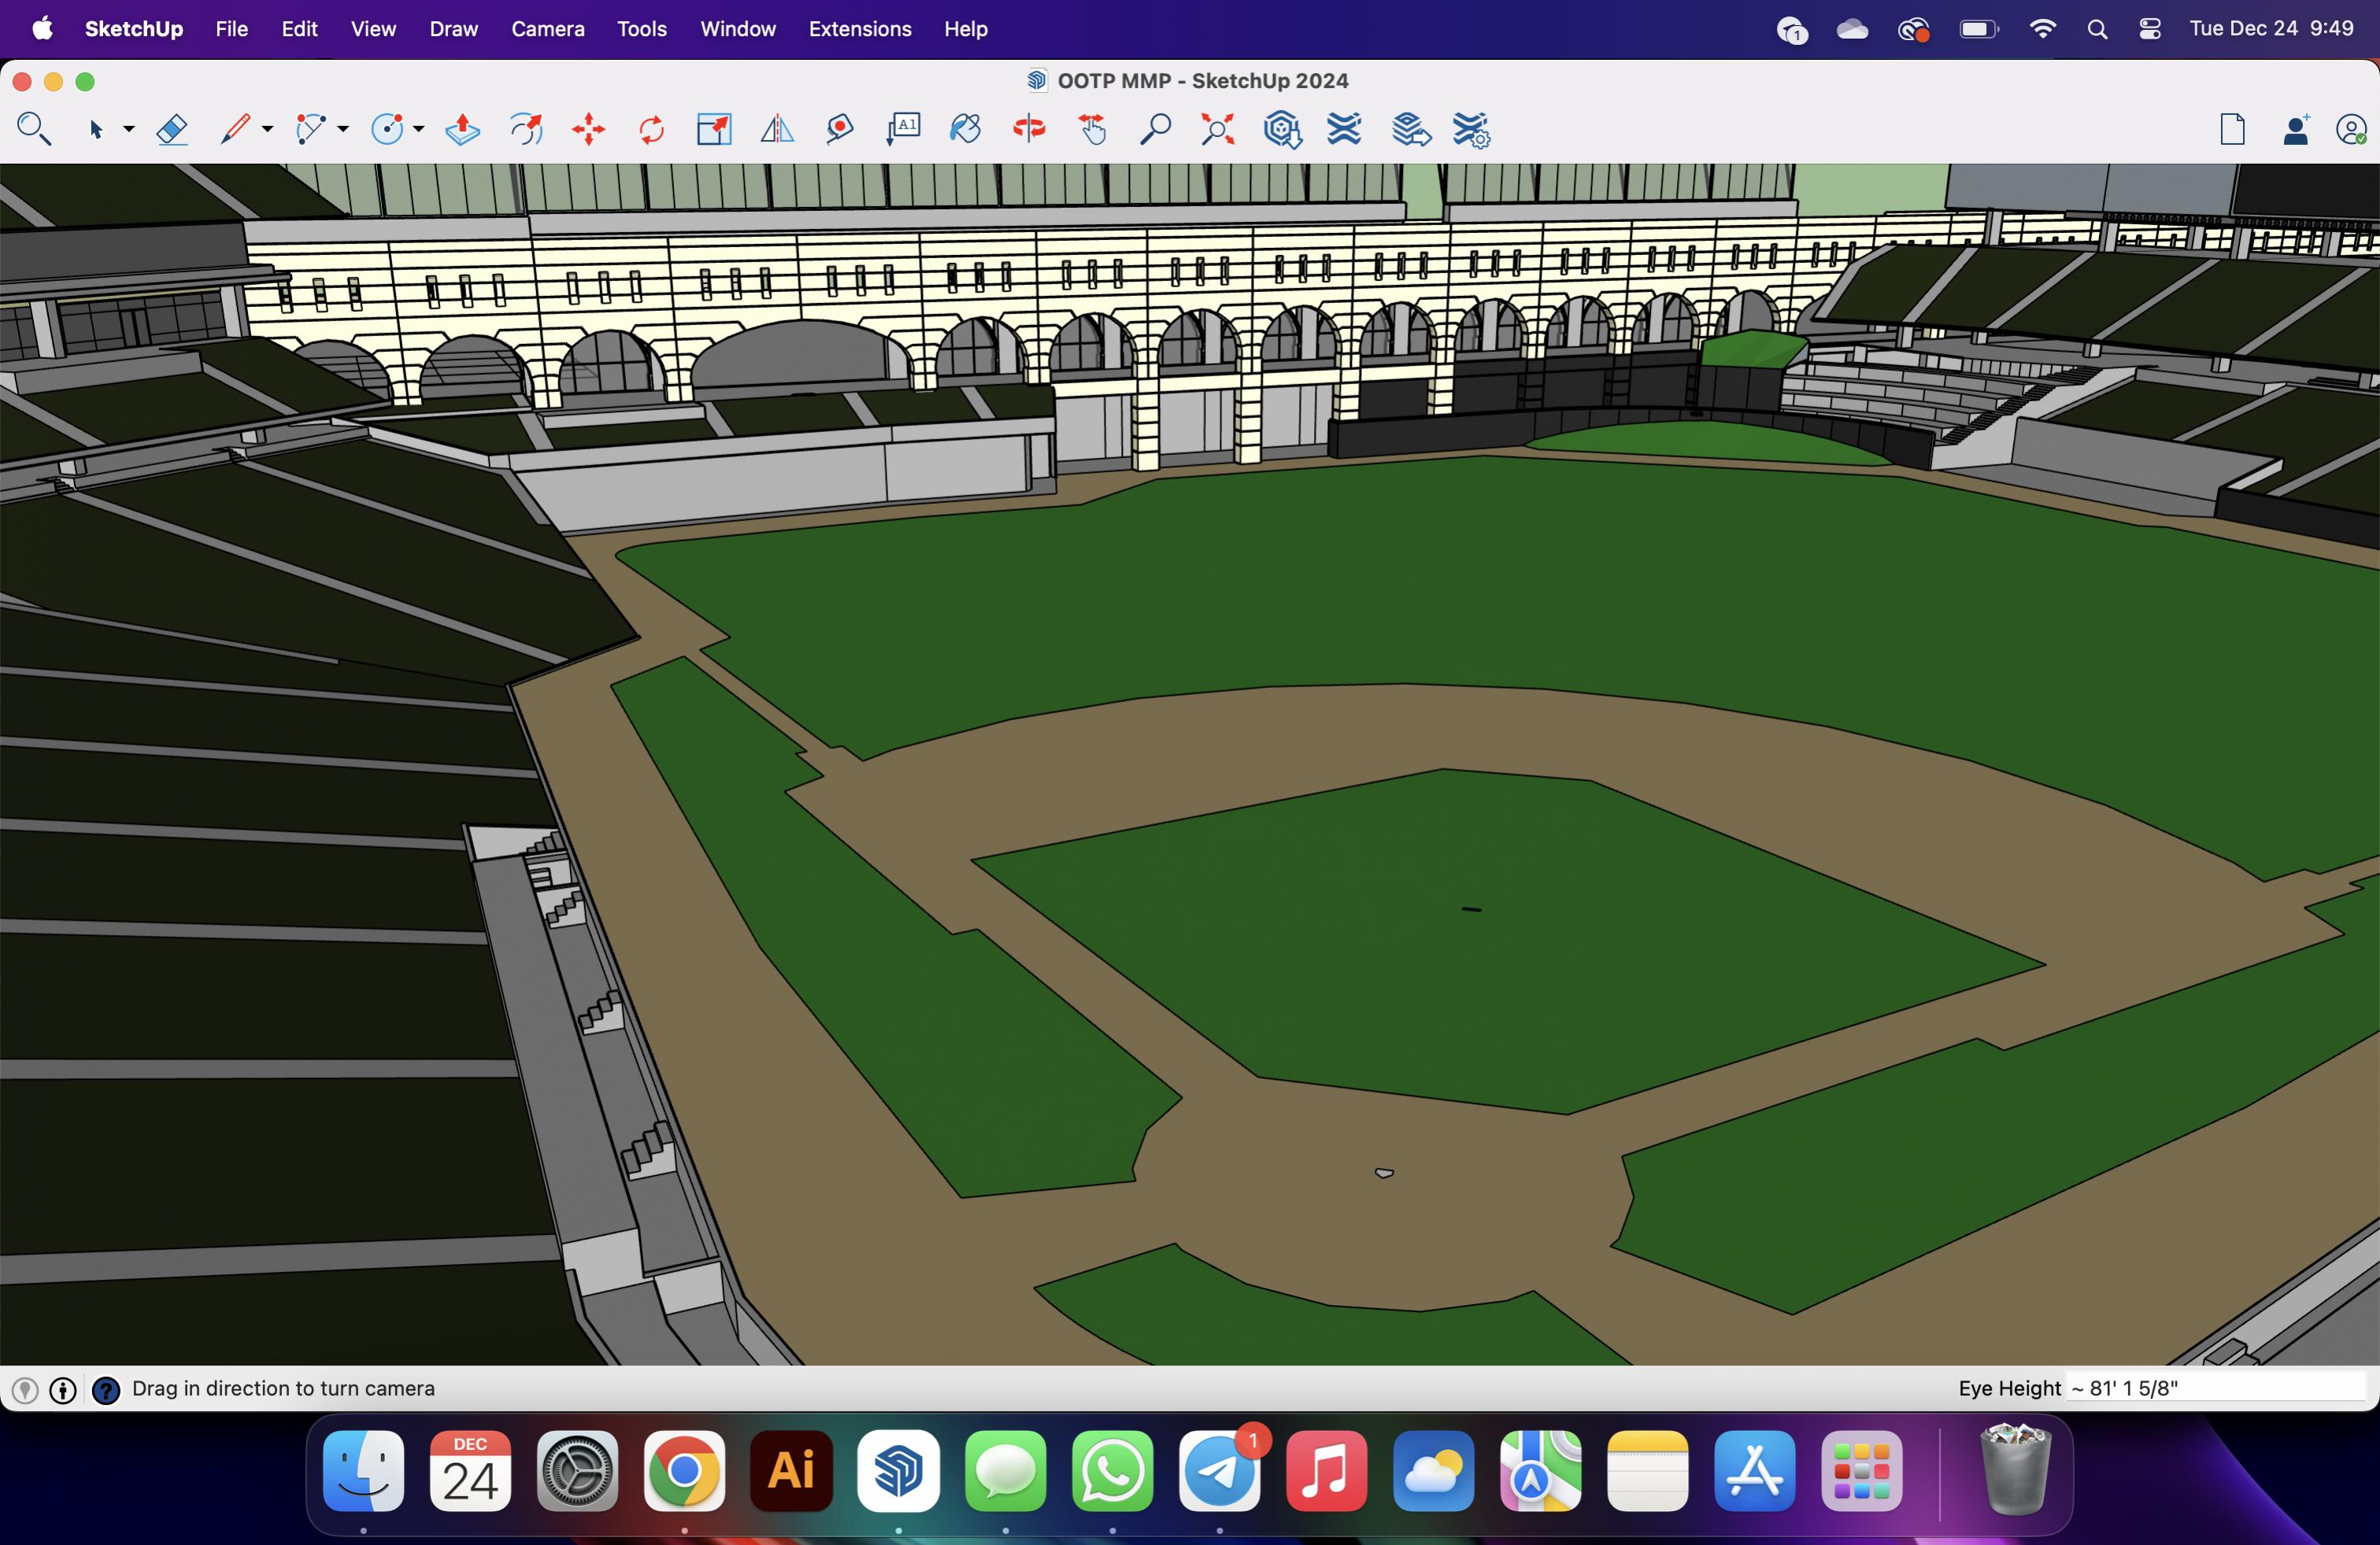The width and height of the screenshot is (2380, 1545).
Task: Open the Extension Manager
Action: click(x=1472, y=129)
